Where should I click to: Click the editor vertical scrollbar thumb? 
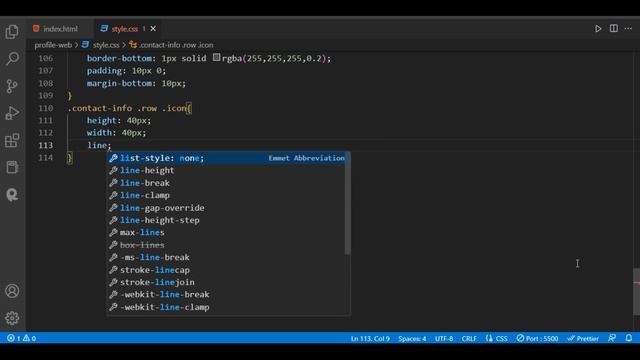636,291
